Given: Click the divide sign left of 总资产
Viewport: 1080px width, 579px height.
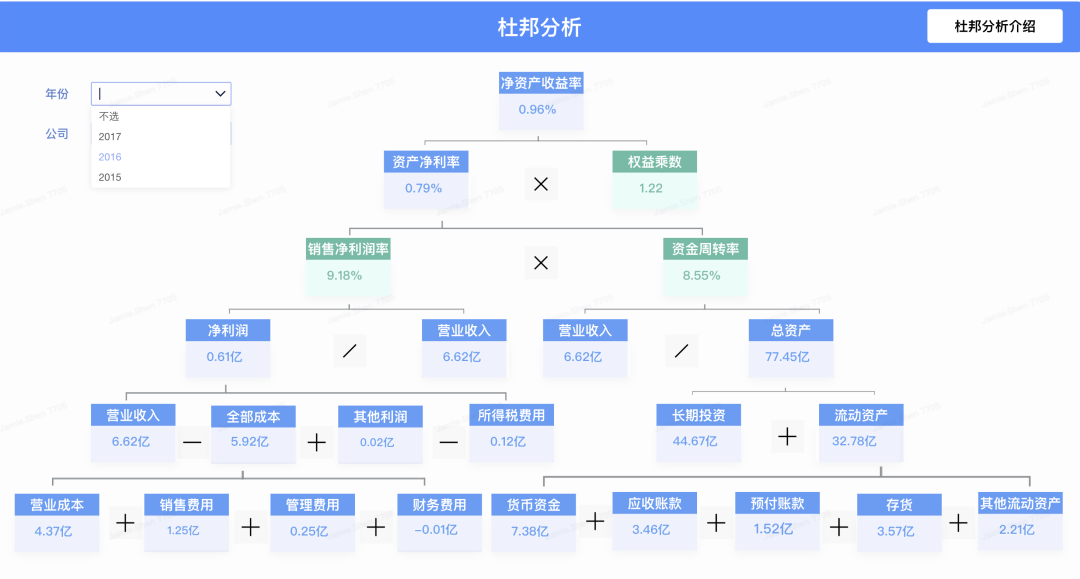Looking at the screenshot, I should 681,351.
